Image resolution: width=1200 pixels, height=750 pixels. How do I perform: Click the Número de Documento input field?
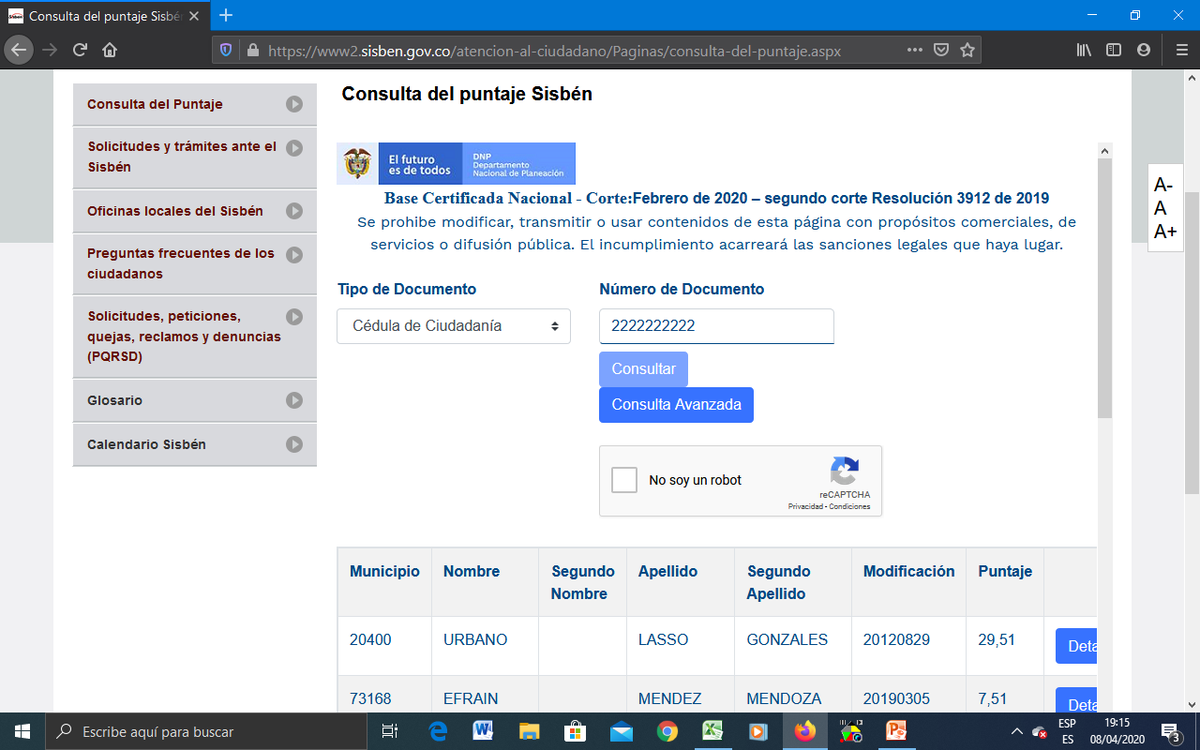[x=716, y=326]
